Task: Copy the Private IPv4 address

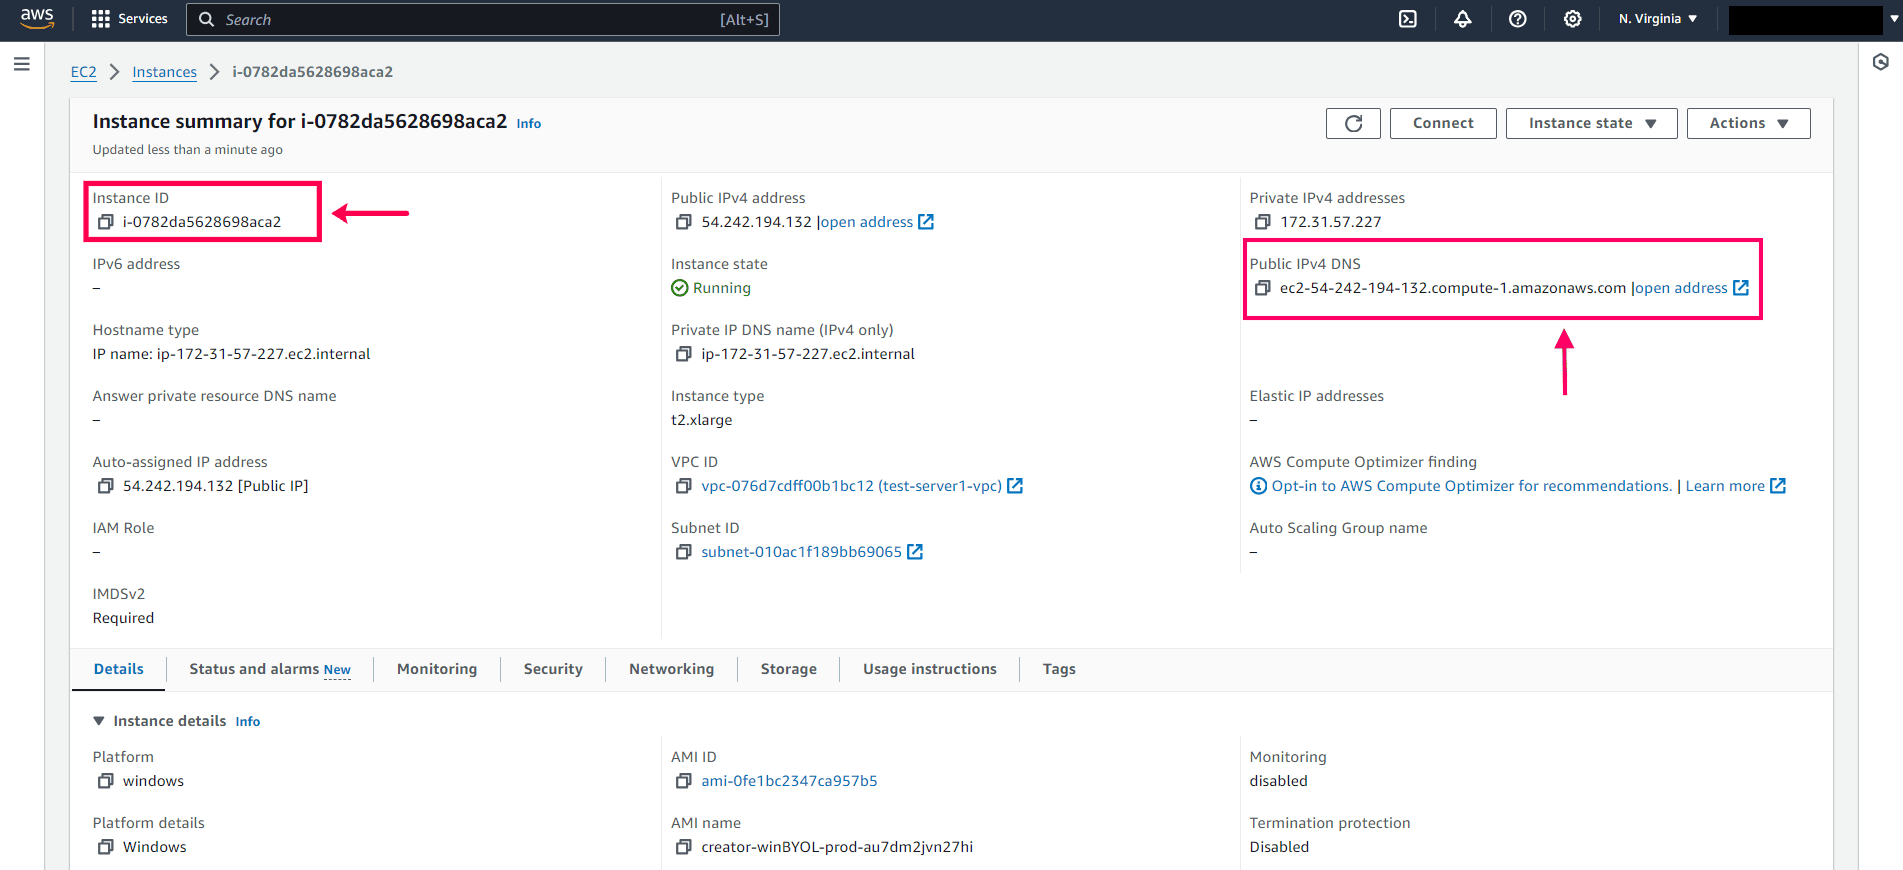Action: (1262, 222)
